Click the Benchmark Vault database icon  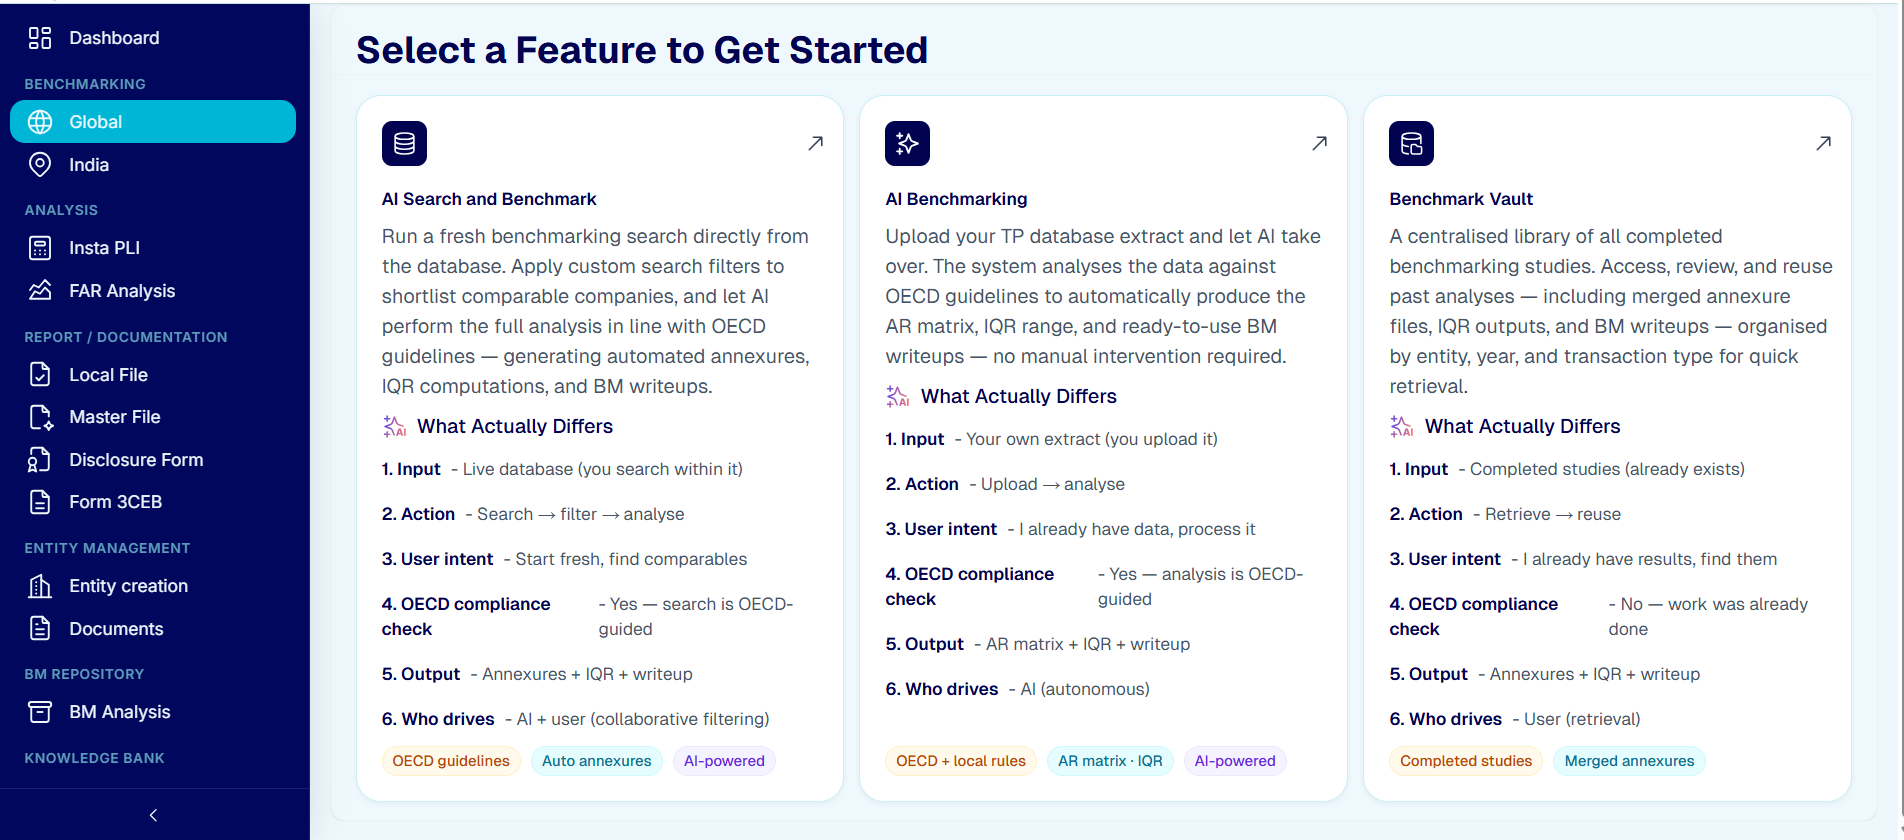point(1411,144)
